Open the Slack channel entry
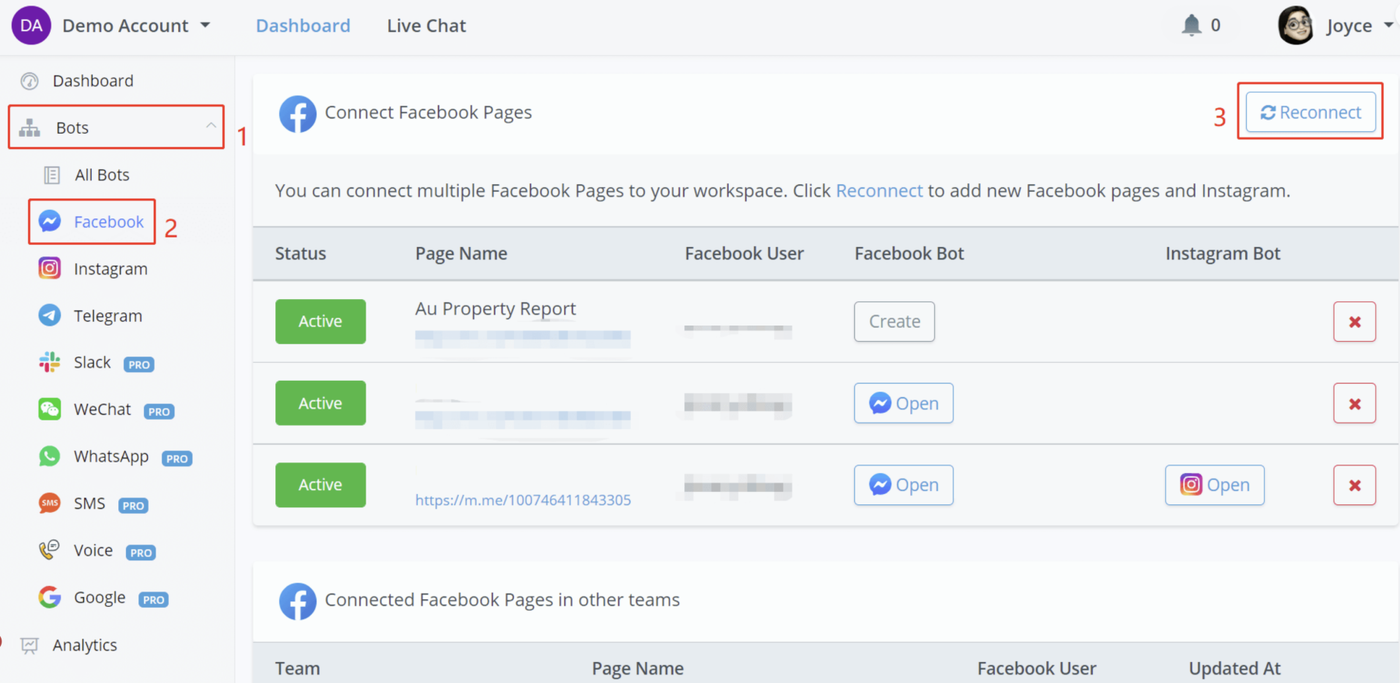1400x683 pixels. tap(92, 363)
